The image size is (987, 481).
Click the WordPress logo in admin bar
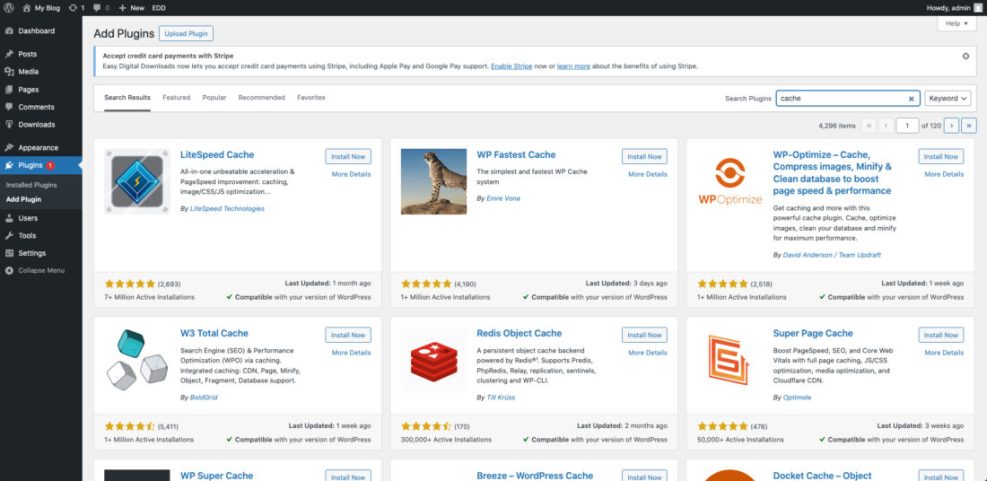8,8
